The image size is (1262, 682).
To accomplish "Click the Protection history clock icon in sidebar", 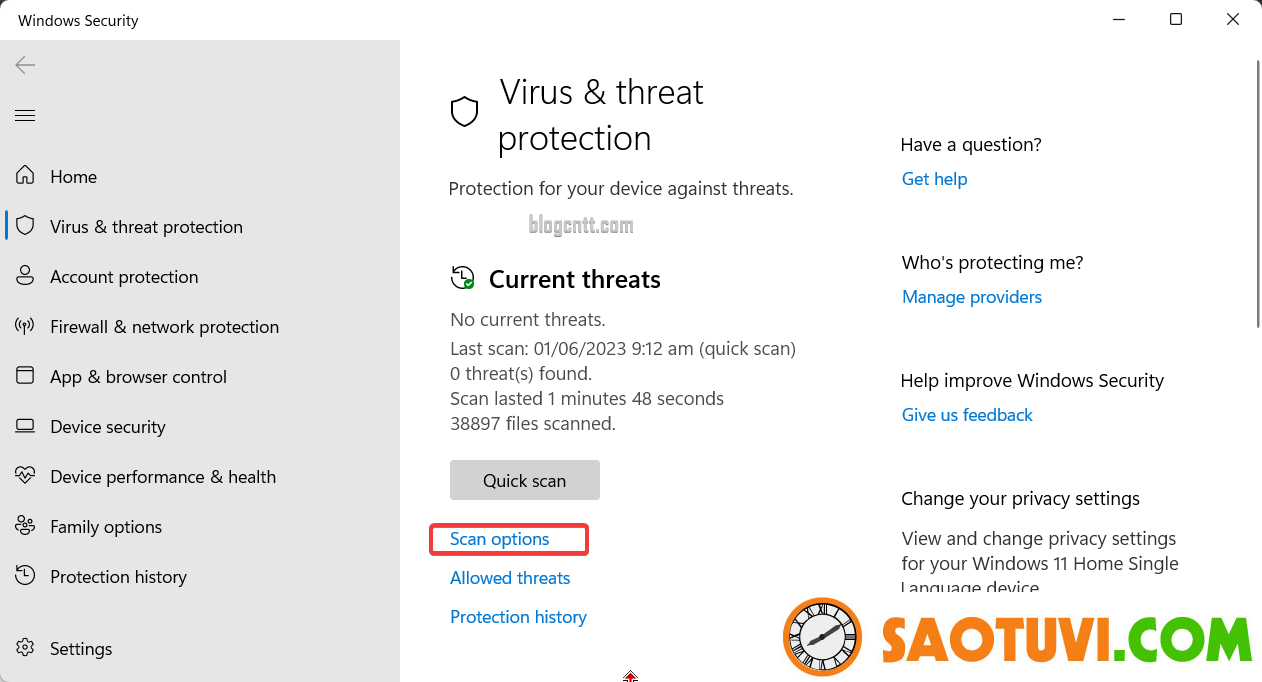I will (x=25, y=576).
